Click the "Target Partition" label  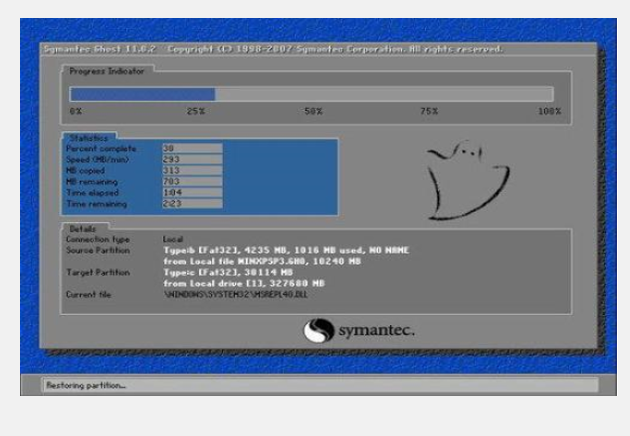click(x=98, y=272)
